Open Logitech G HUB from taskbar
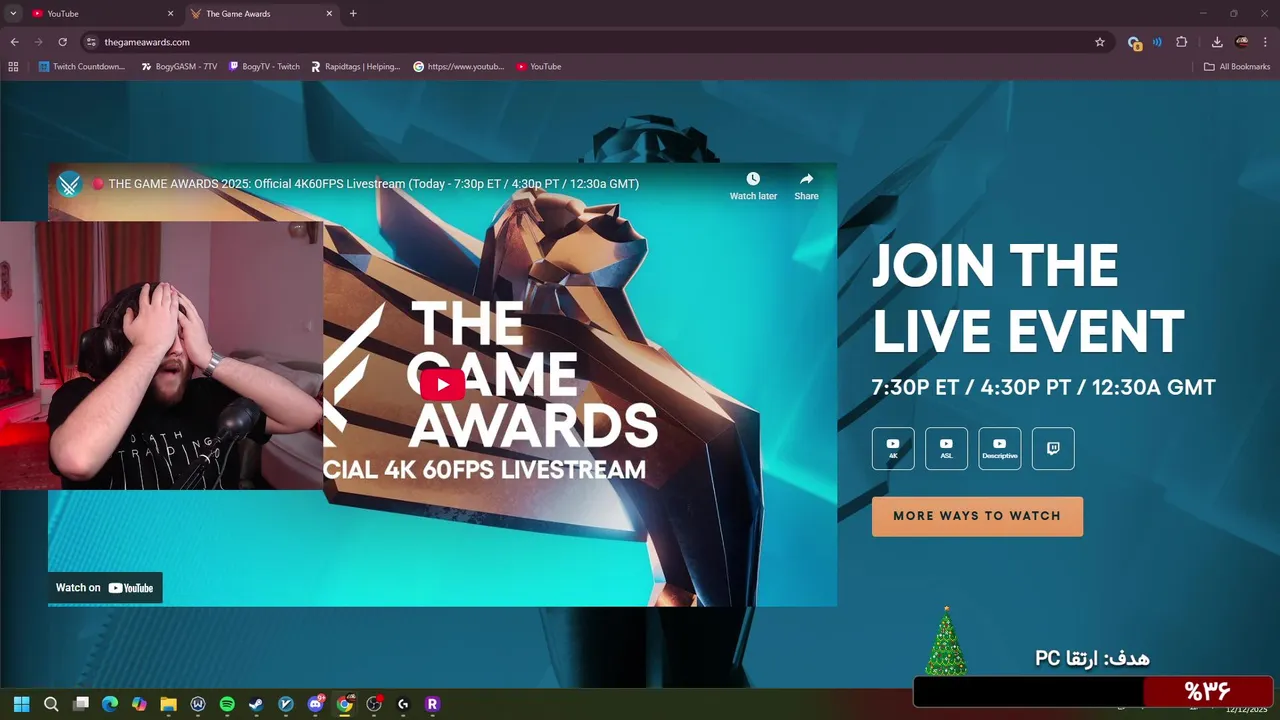Image resolution: width=1280 pixels, height=720 pixels. [x=403, y=704]
